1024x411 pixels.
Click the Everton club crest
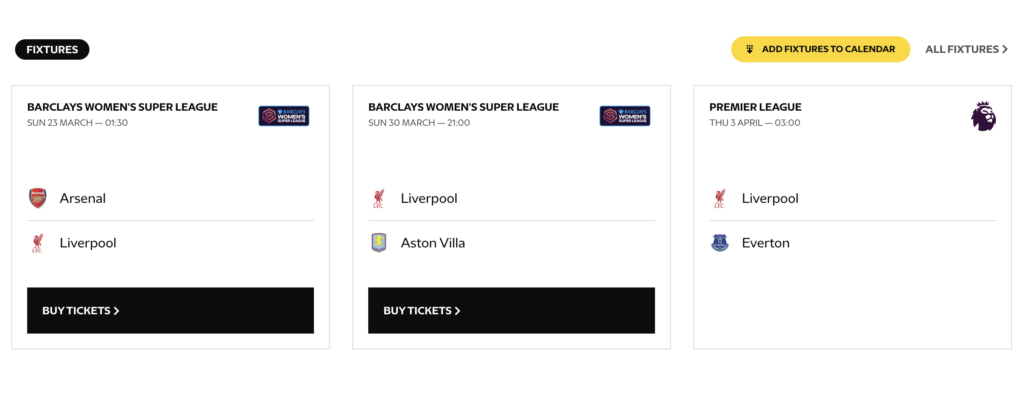pyautogui.click(x=719, y=243)
